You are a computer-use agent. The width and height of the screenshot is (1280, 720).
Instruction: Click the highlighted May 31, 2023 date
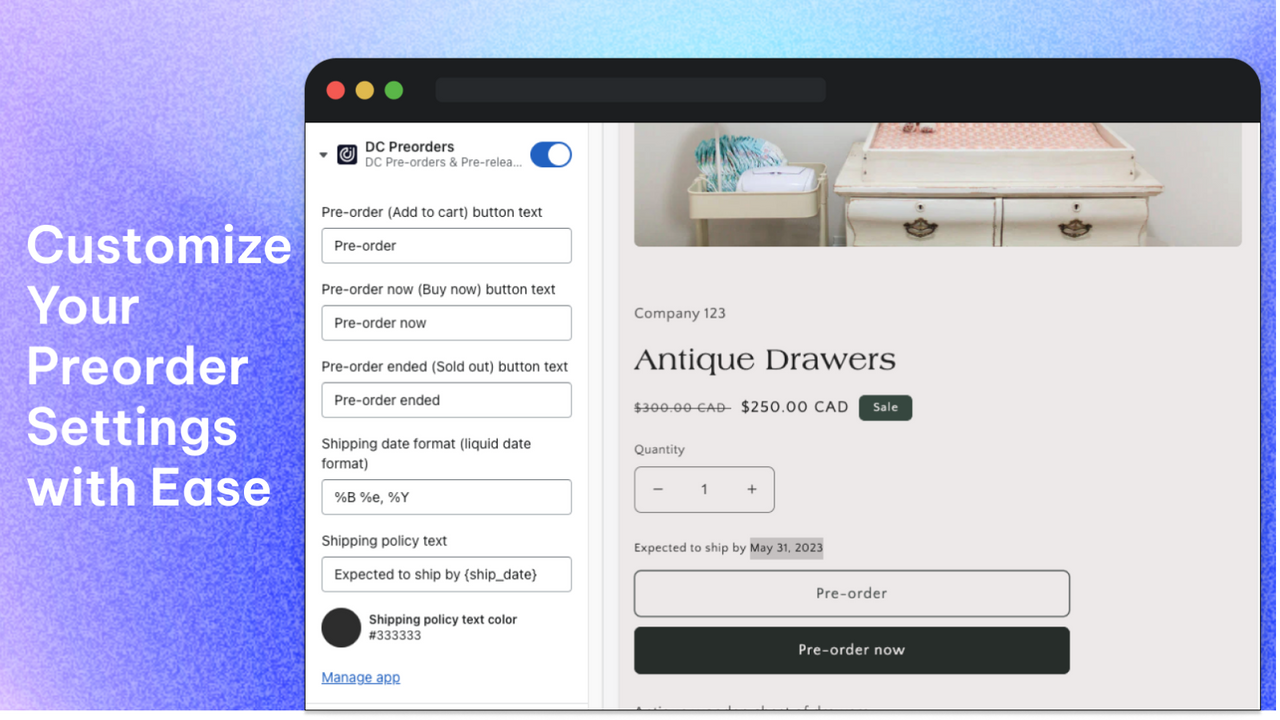[x=786, y=547]
